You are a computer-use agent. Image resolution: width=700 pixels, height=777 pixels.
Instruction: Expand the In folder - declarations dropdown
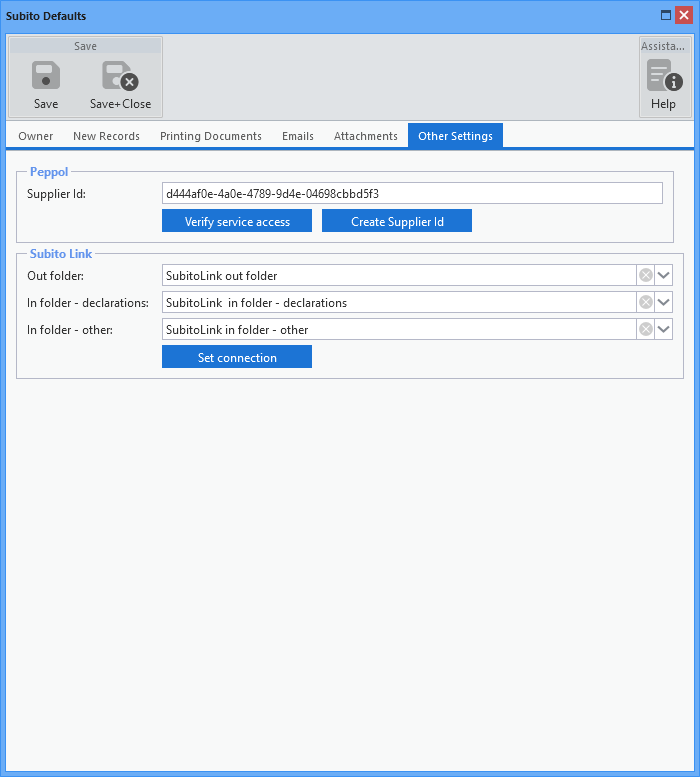[x=663, y=302]
